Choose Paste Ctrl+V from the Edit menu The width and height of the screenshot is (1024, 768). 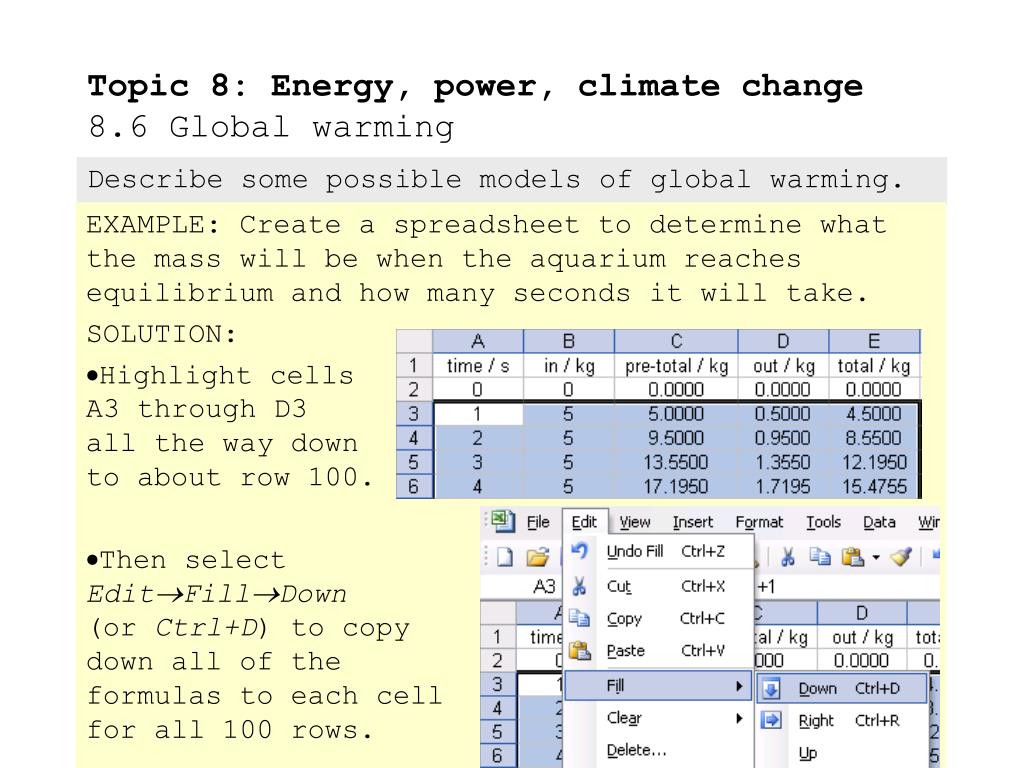[x=660, y=650]
